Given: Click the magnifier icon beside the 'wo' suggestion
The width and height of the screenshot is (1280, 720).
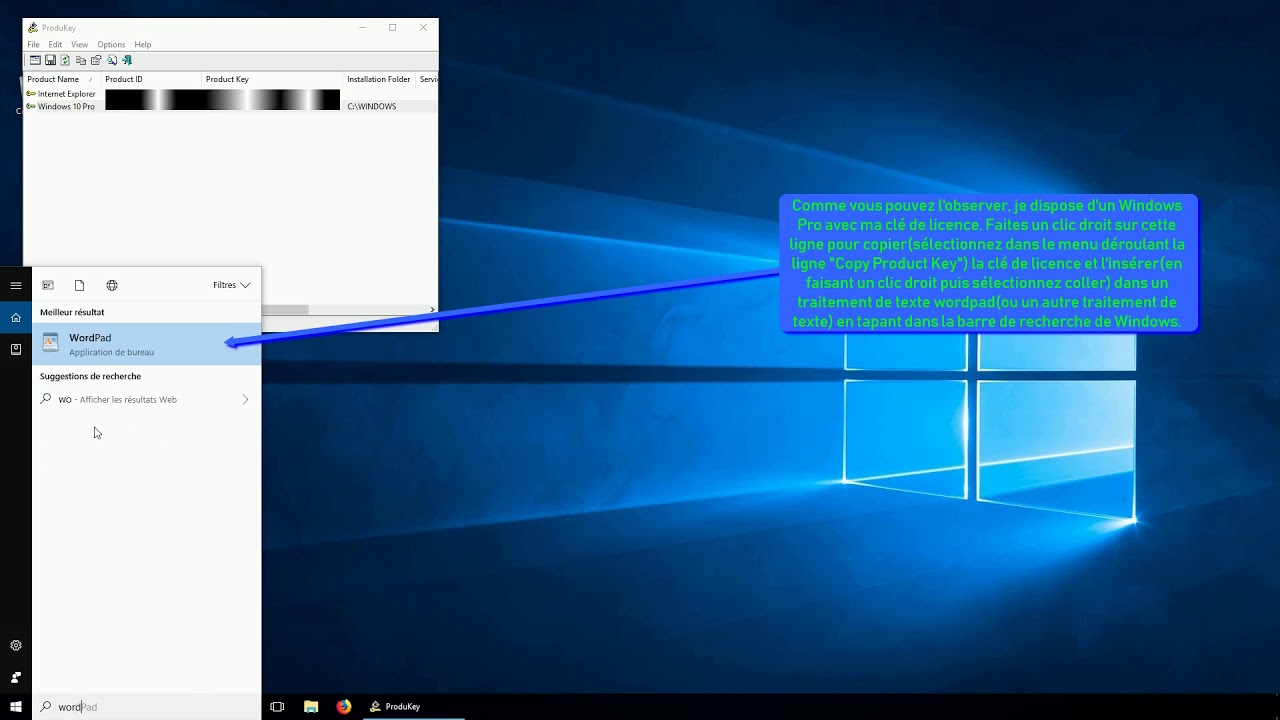Looking at the screenshot, I should [x=46, y=399].
